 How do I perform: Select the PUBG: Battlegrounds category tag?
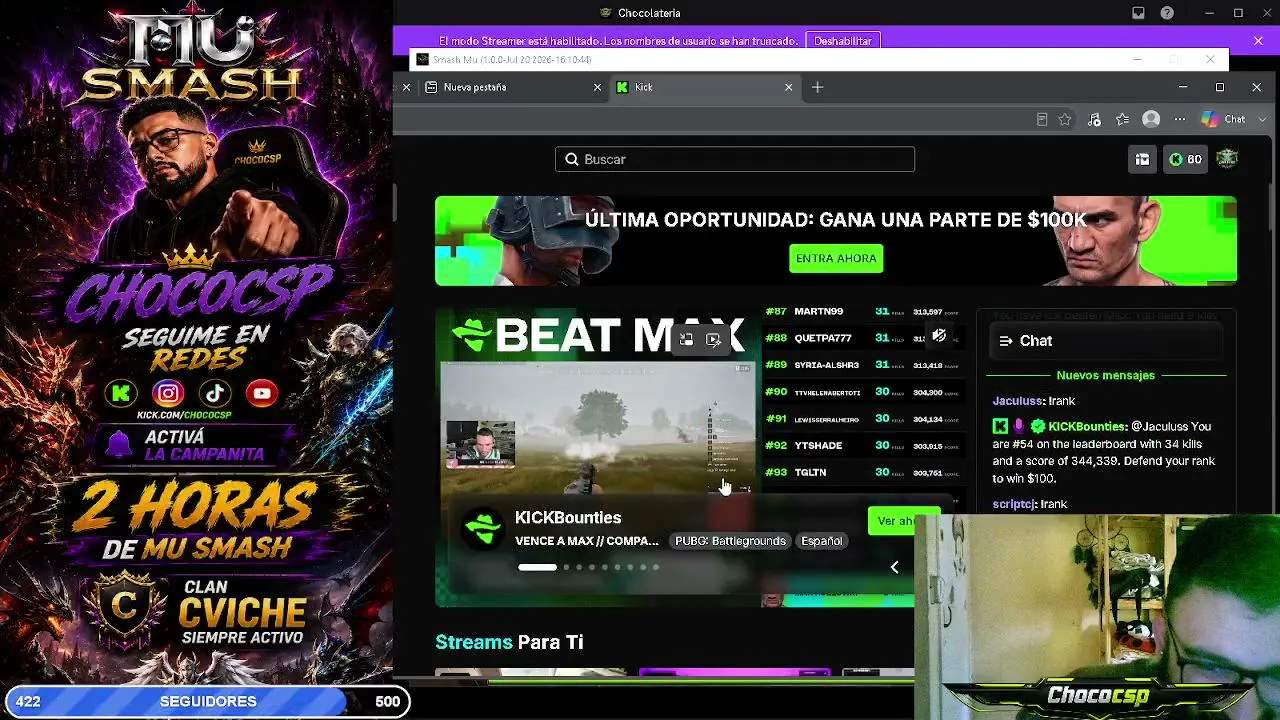730,541
